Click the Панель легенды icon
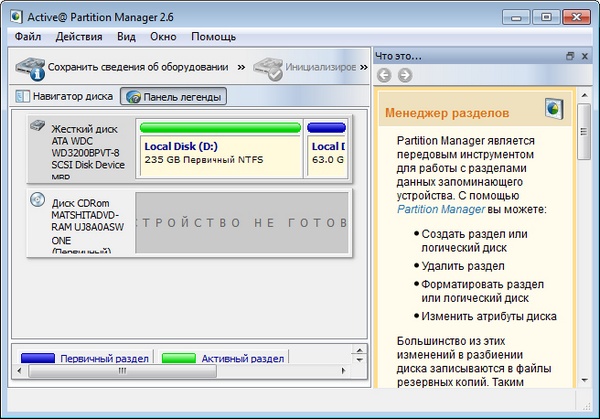This screenshot has height=419, width=600. (x=133, y=97)
